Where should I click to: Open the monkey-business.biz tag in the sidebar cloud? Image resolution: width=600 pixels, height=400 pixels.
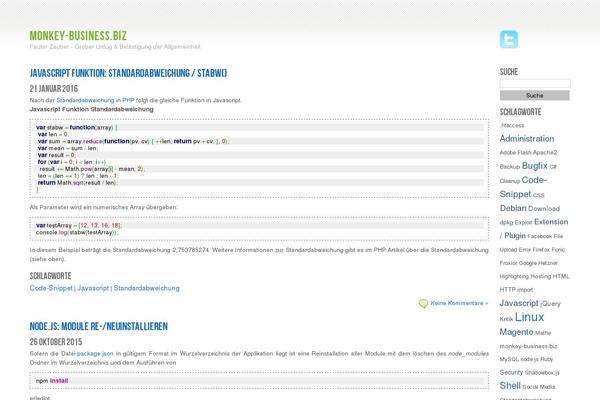528,346
